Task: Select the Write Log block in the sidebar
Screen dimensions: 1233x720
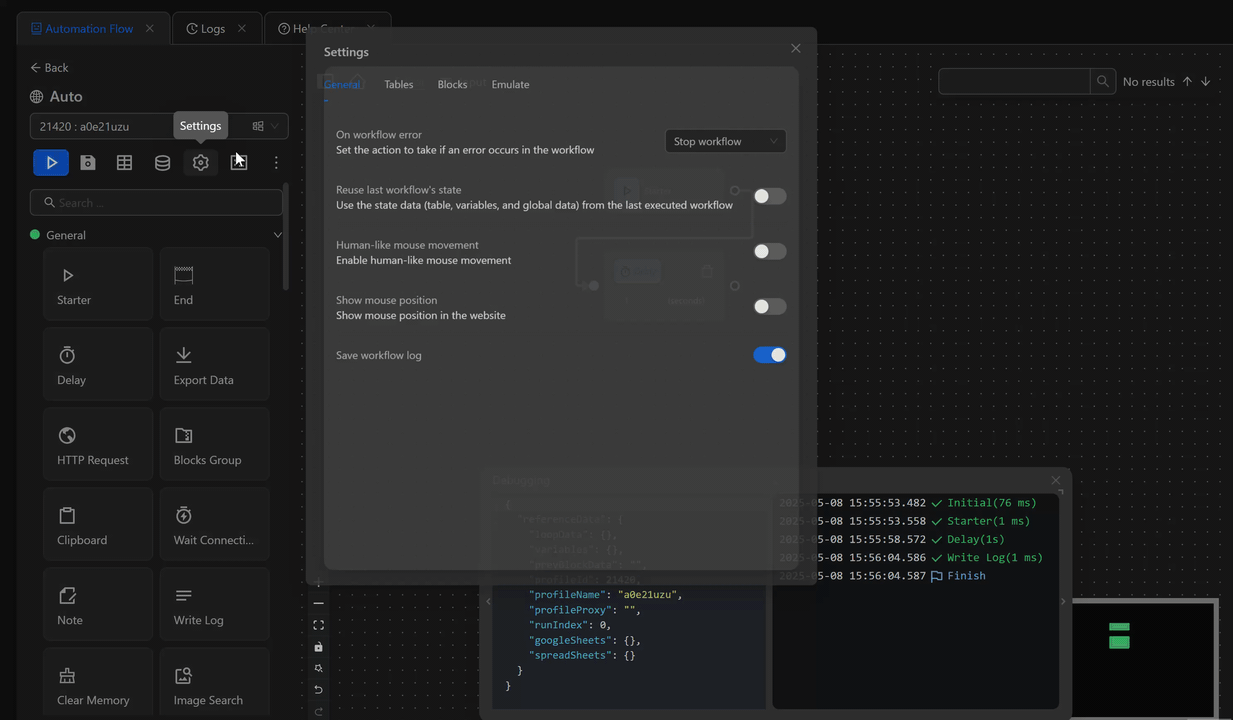Action: click(214, 604)
